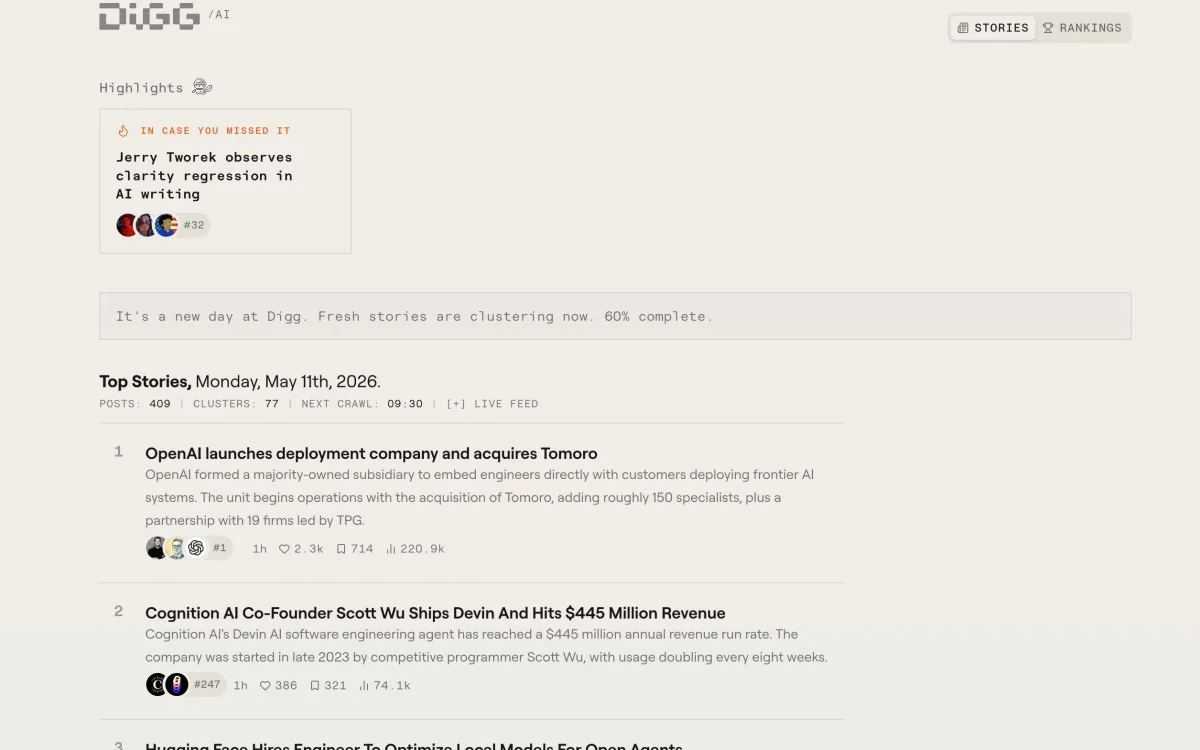
Task: Click the CLUSTERS: 77 counter
Action: (236, 404)
